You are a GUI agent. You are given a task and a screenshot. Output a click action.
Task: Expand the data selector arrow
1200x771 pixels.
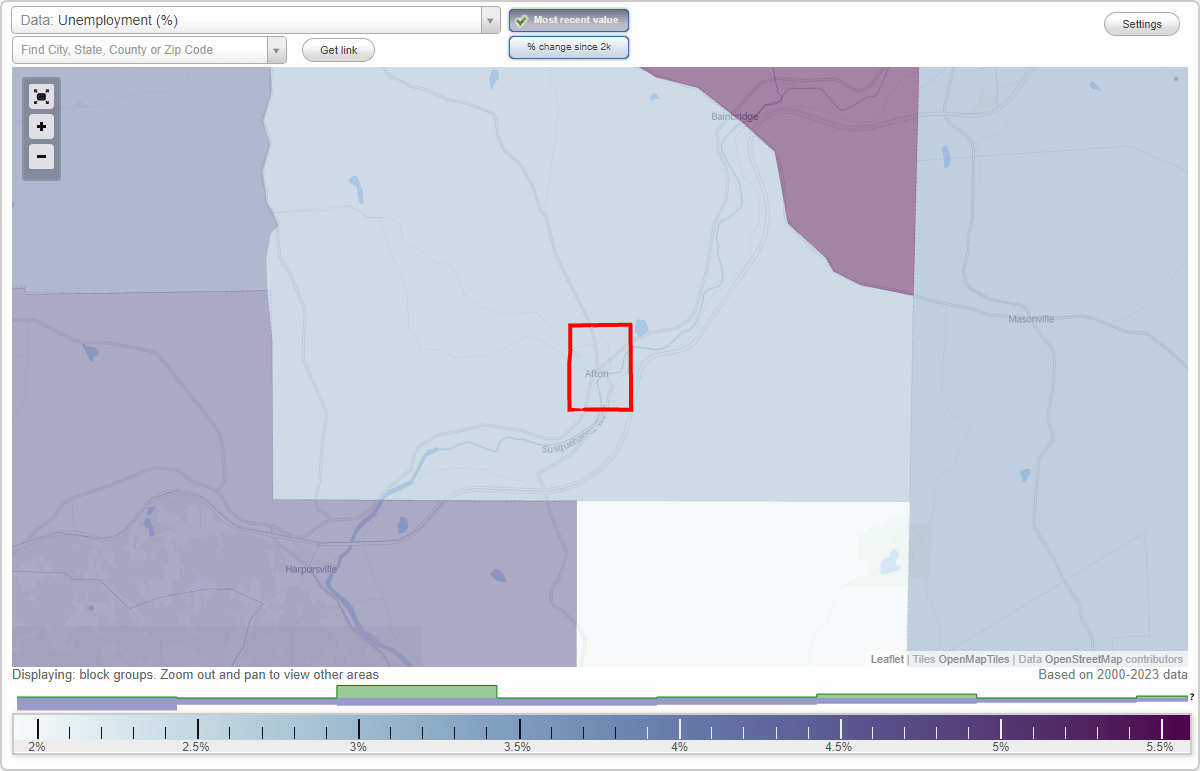click(x=490, y=20)
